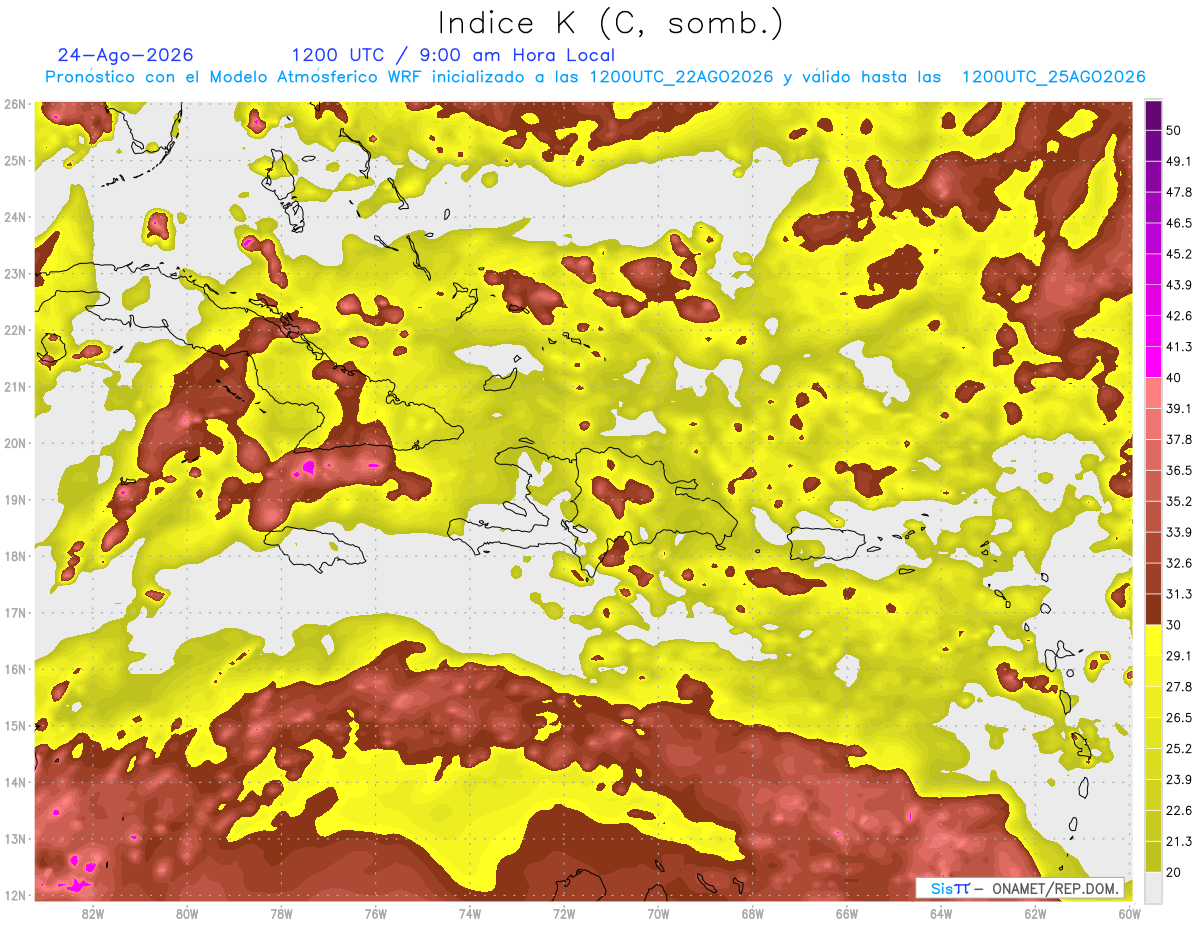Screen dimensions: 1200x927
Task: Click the 19N latitude label
Action: click(x=15, y=499)
